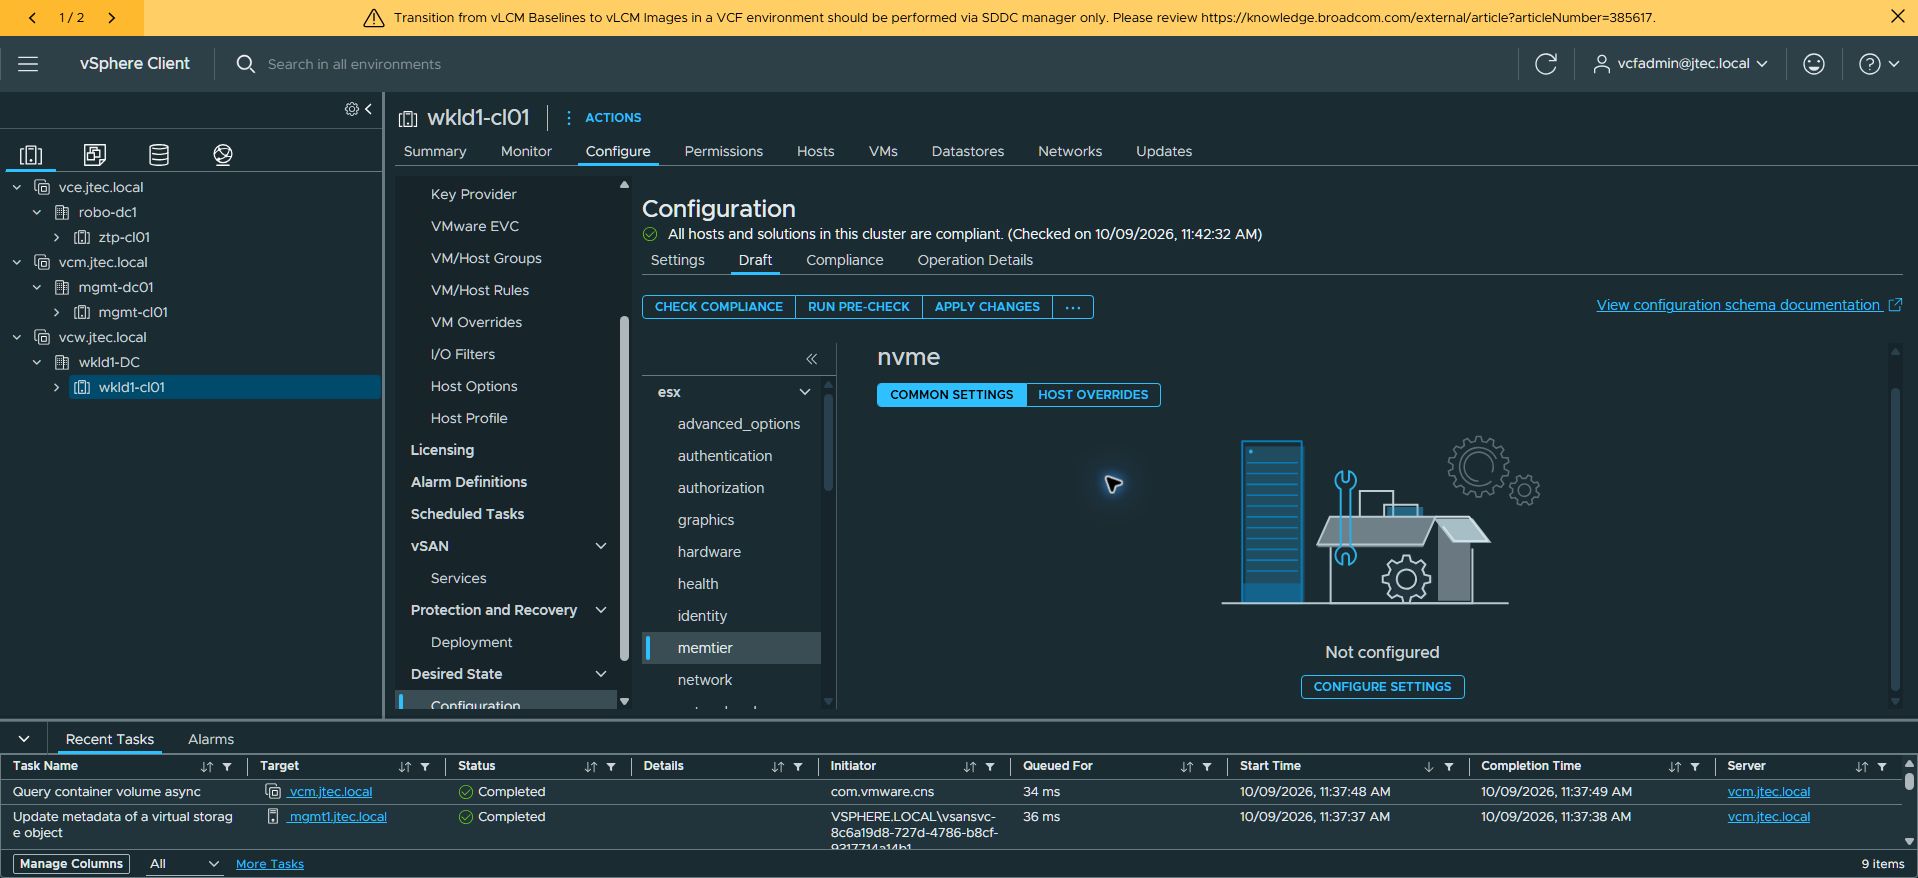Open the ACTIONS menu for wkld1-cl01
This screenshot has width=1918, height=878.
coord(603,118)
